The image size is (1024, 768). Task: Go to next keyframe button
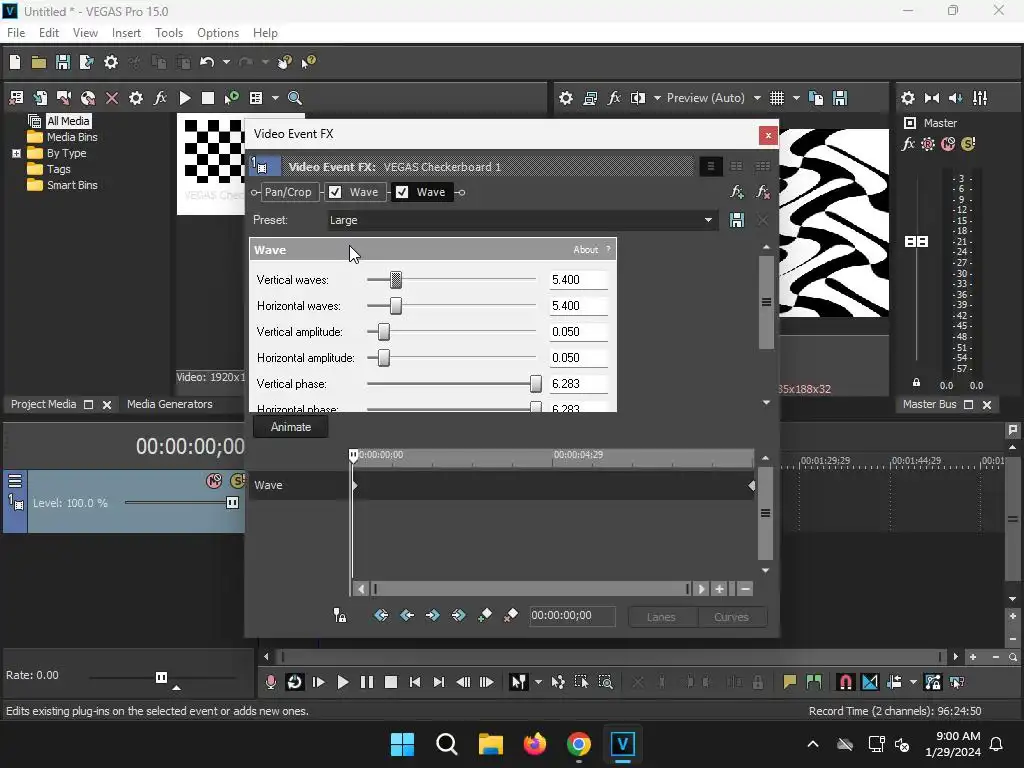pos(432,615)
